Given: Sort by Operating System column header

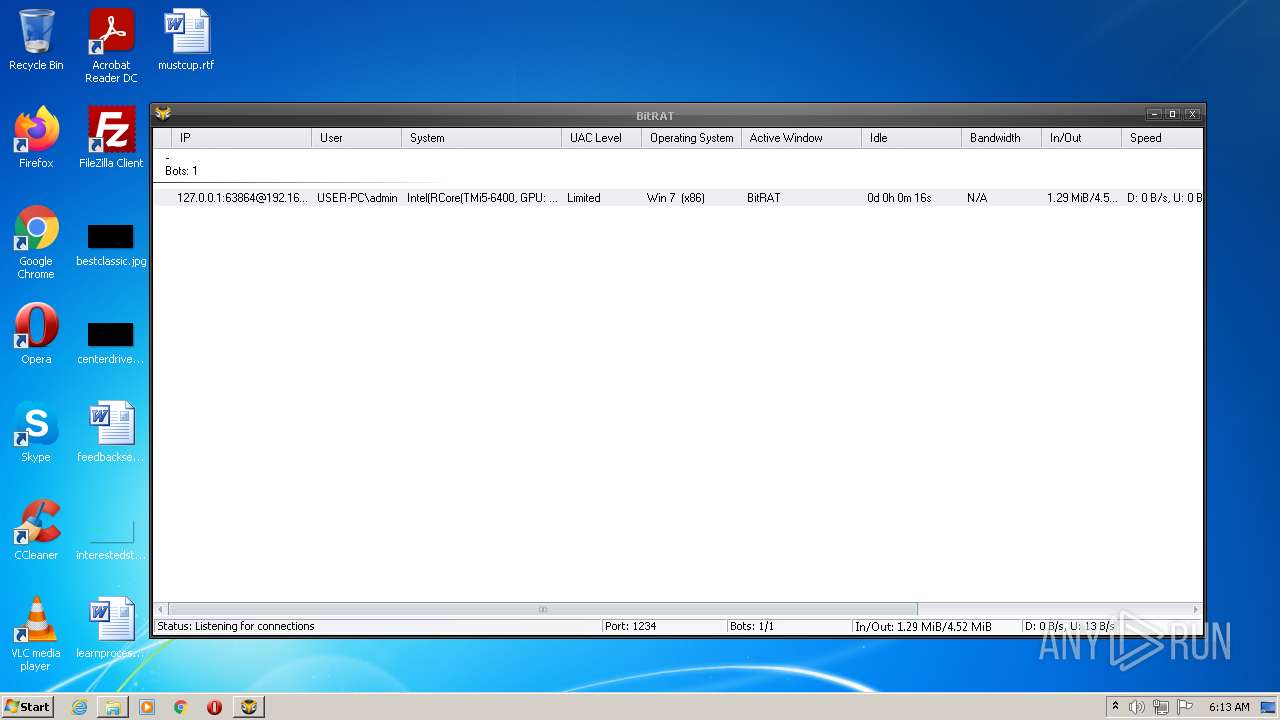Looking at the screenshot, I should 691,138.
